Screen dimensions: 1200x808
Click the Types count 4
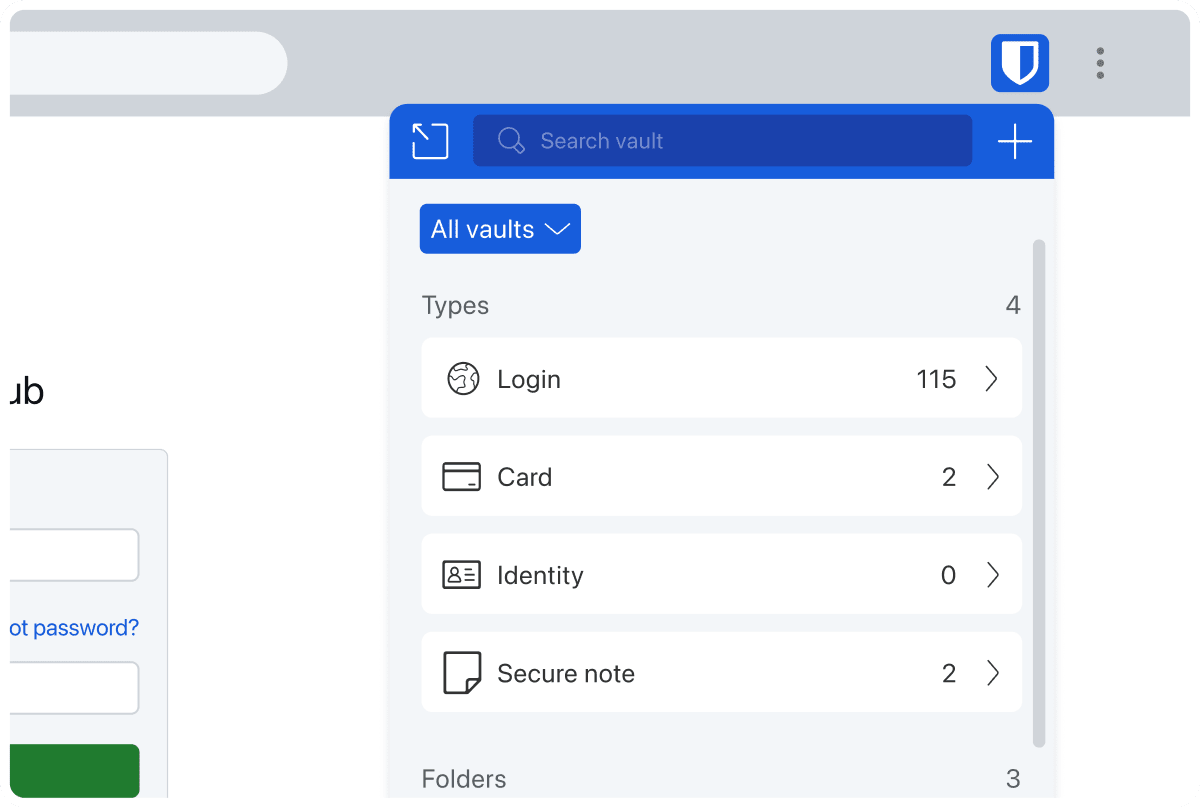(1013, 305)
